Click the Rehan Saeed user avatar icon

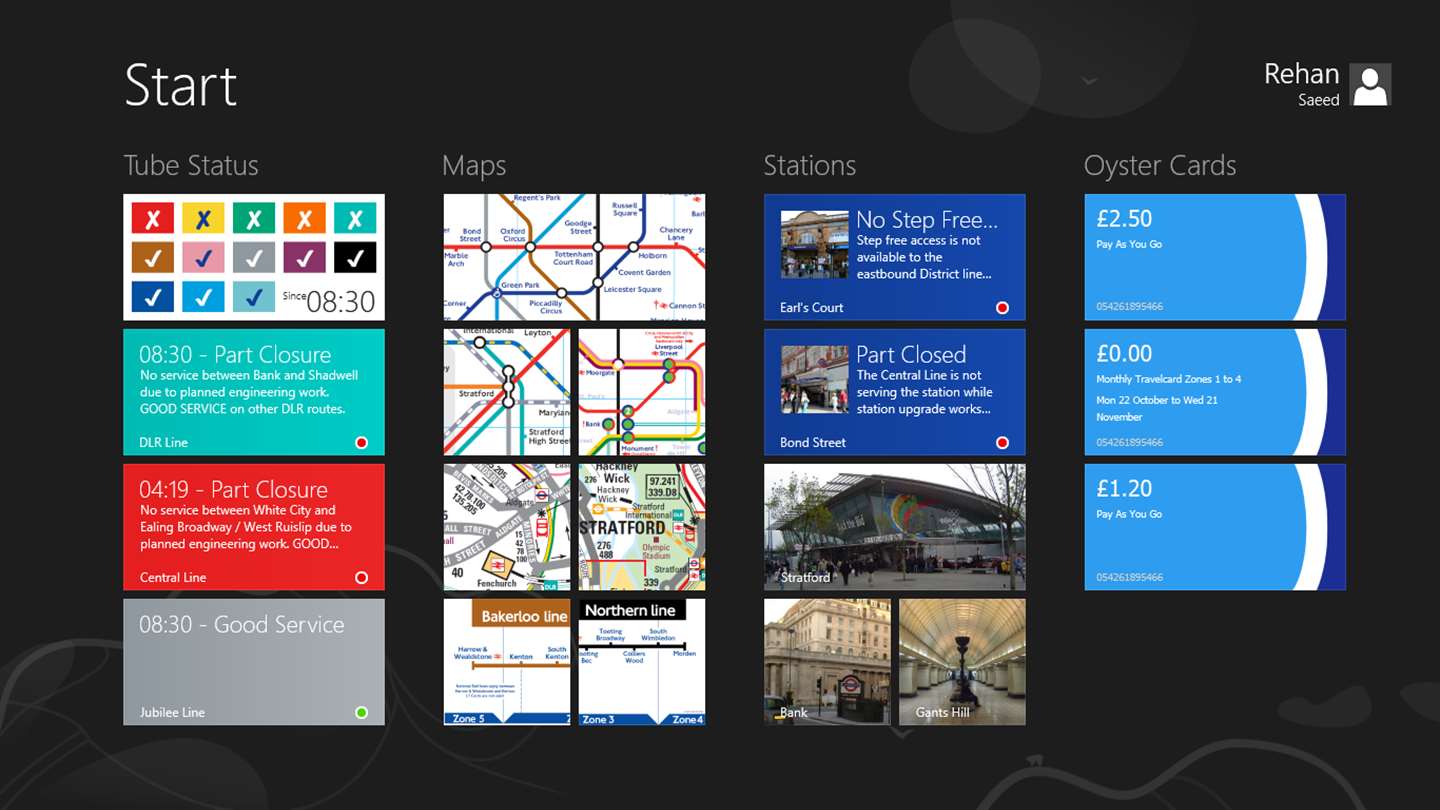point(1370,85)
